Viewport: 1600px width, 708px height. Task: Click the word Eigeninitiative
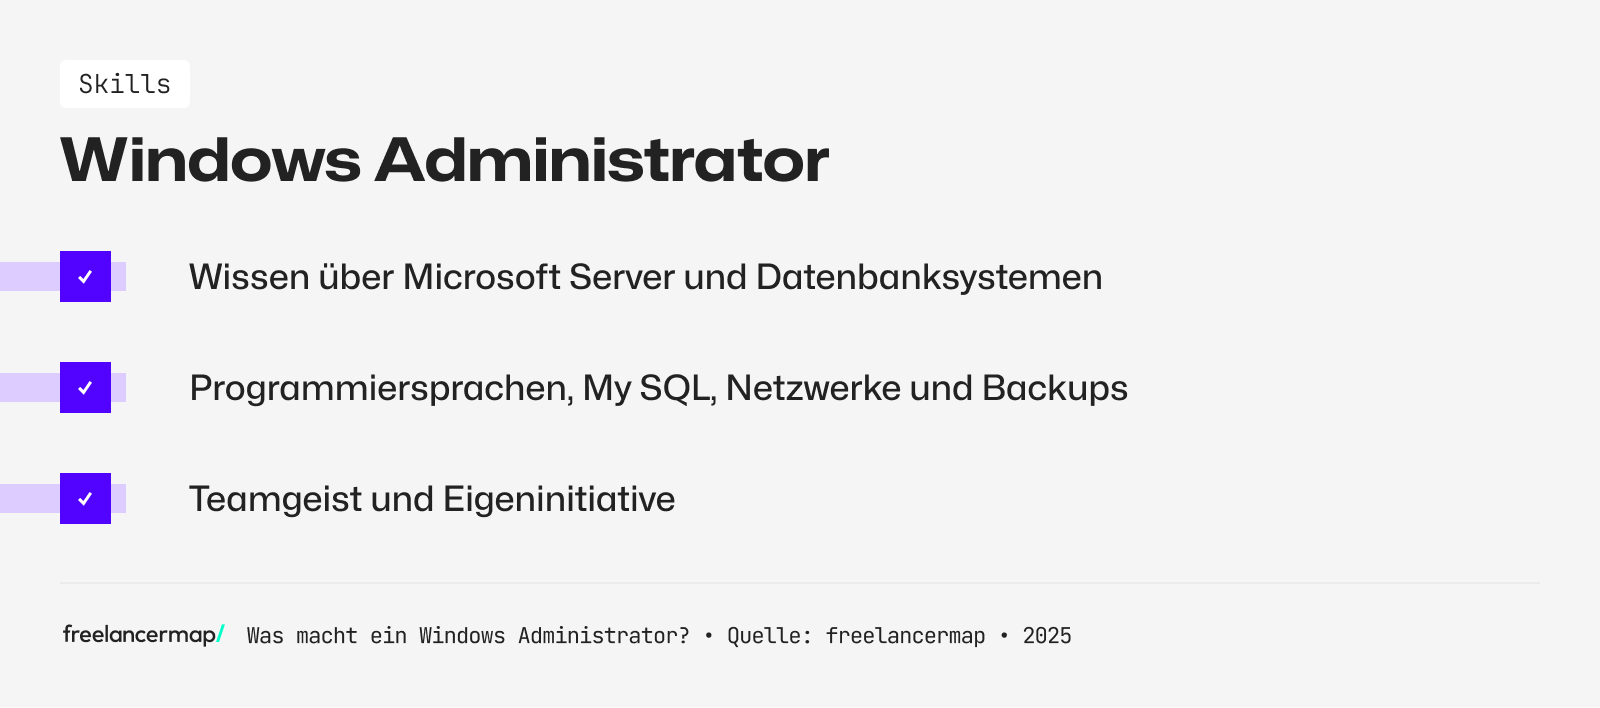click(x=559, y=499)
